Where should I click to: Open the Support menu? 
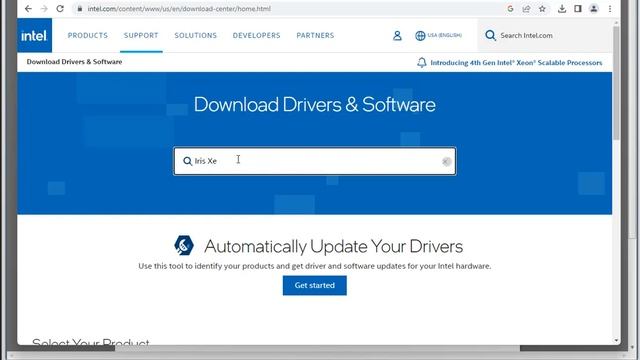click(141, 36)
